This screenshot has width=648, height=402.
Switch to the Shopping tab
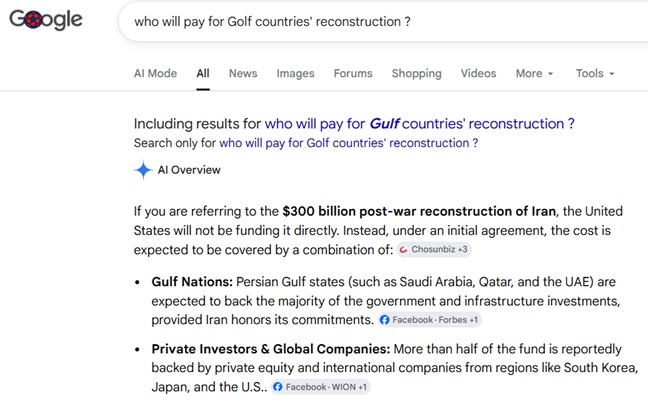pos(417,74)
